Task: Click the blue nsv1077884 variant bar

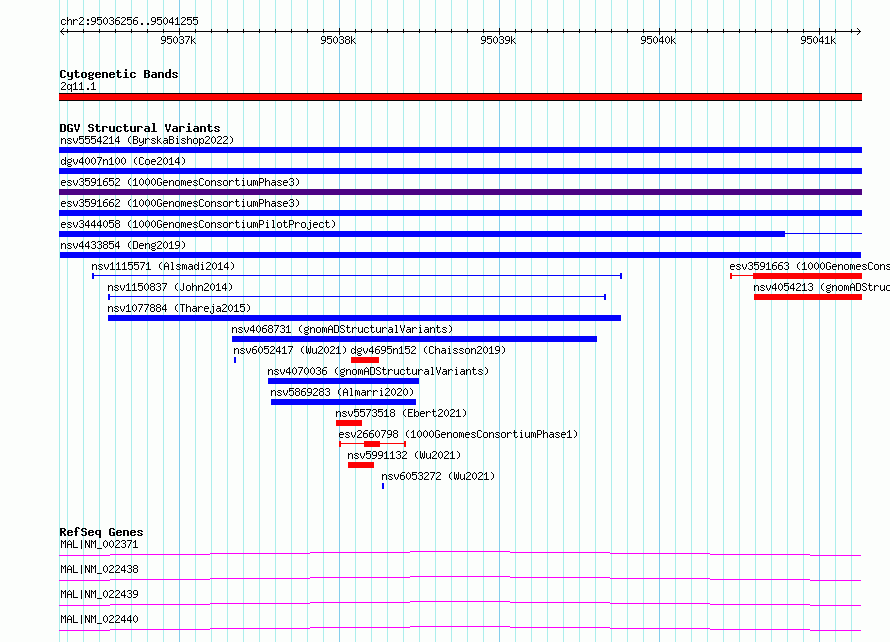Action: (x=364, y=318)
